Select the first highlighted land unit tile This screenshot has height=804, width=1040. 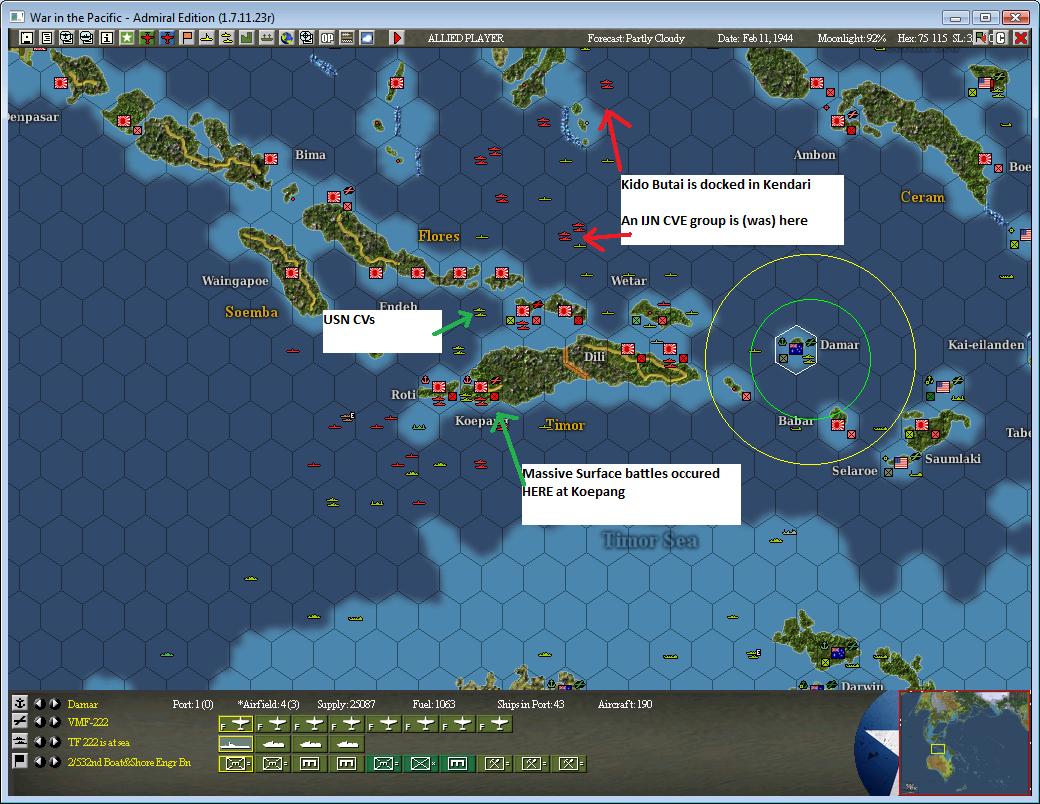(x=235, y=764)
